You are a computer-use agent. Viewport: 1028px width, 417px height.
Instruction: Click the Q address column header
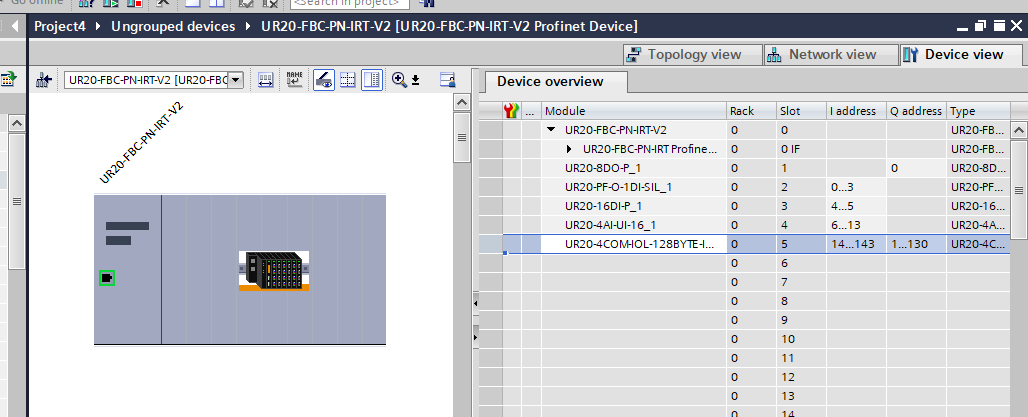tap(917, 111)
